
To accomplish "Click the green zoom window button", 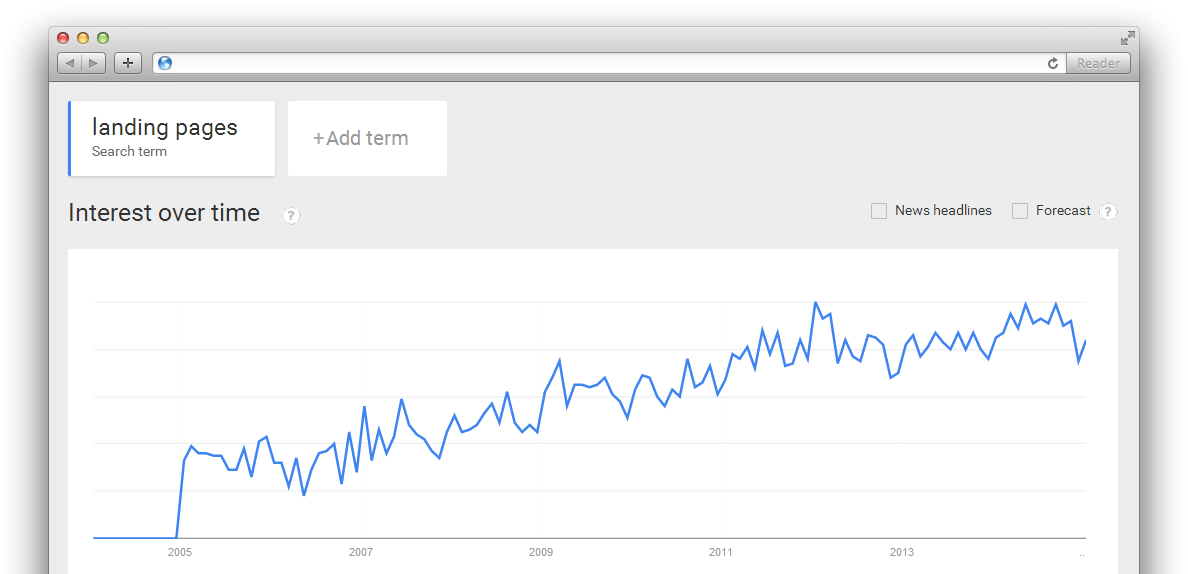I will [103, 38].
